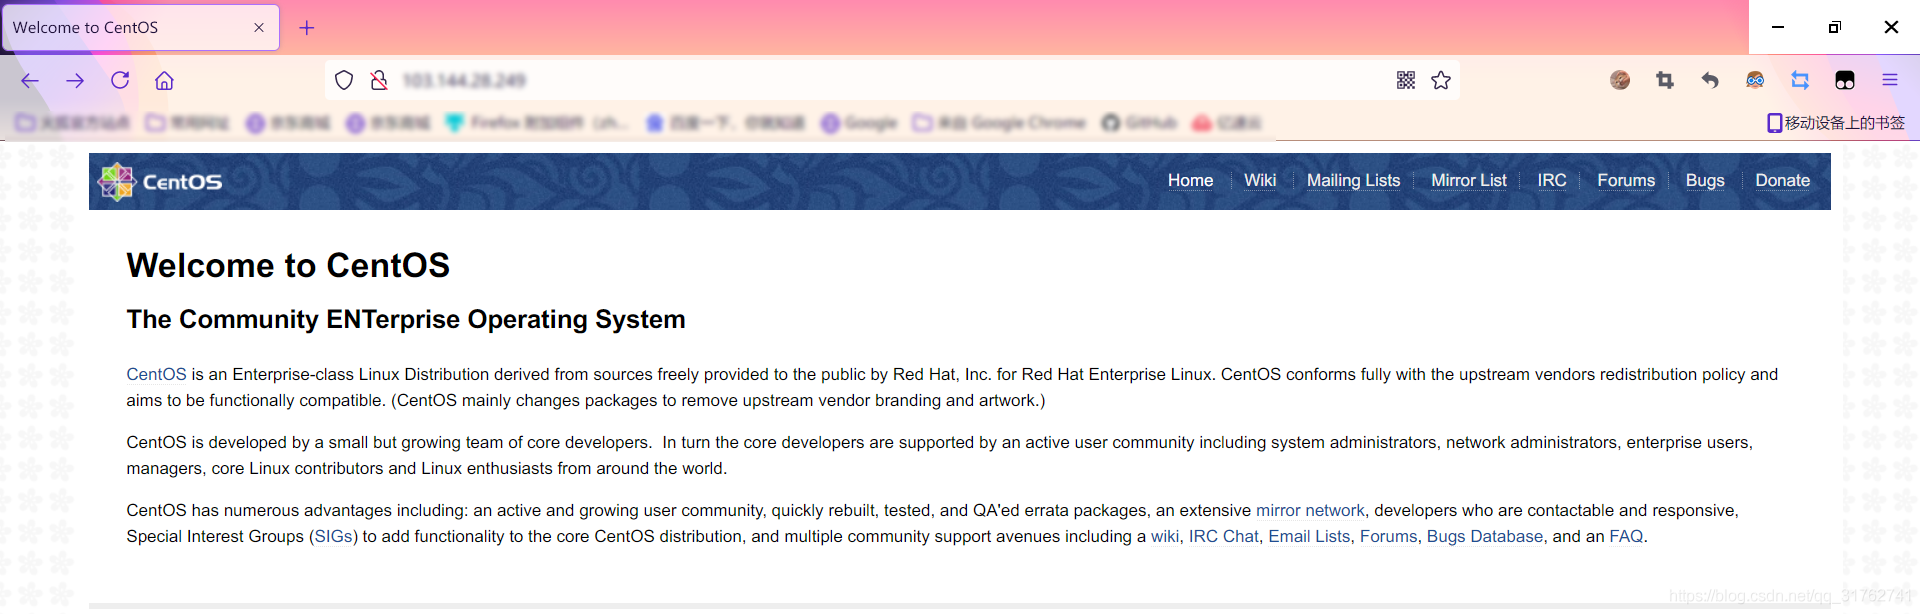This screenshot has height=614, width=1920.
Task: Go to Home in CentOS nav
Action: pos(1190,181)
